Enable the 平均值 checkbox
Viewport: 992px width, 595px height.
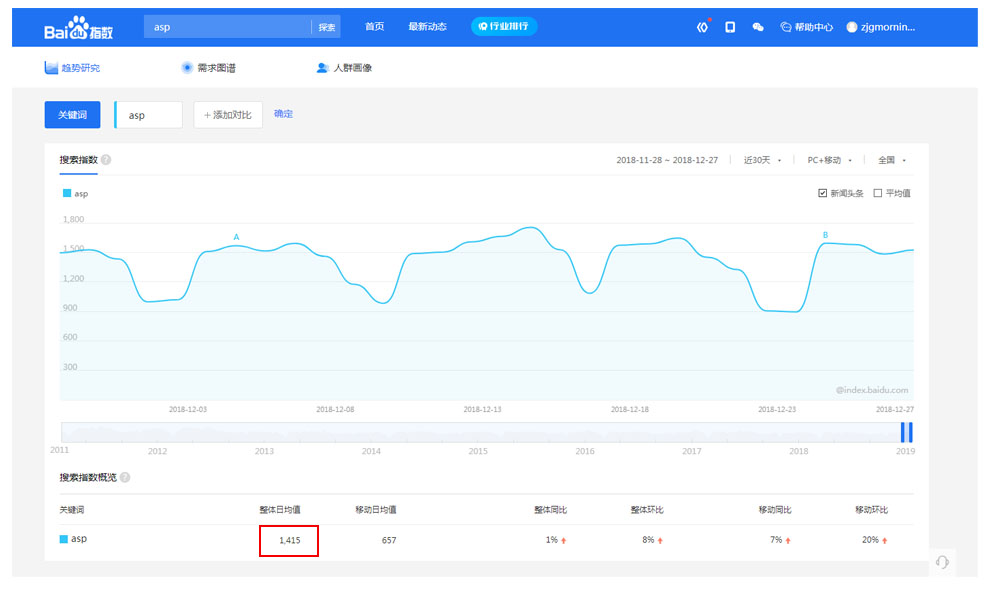(878, 193)
